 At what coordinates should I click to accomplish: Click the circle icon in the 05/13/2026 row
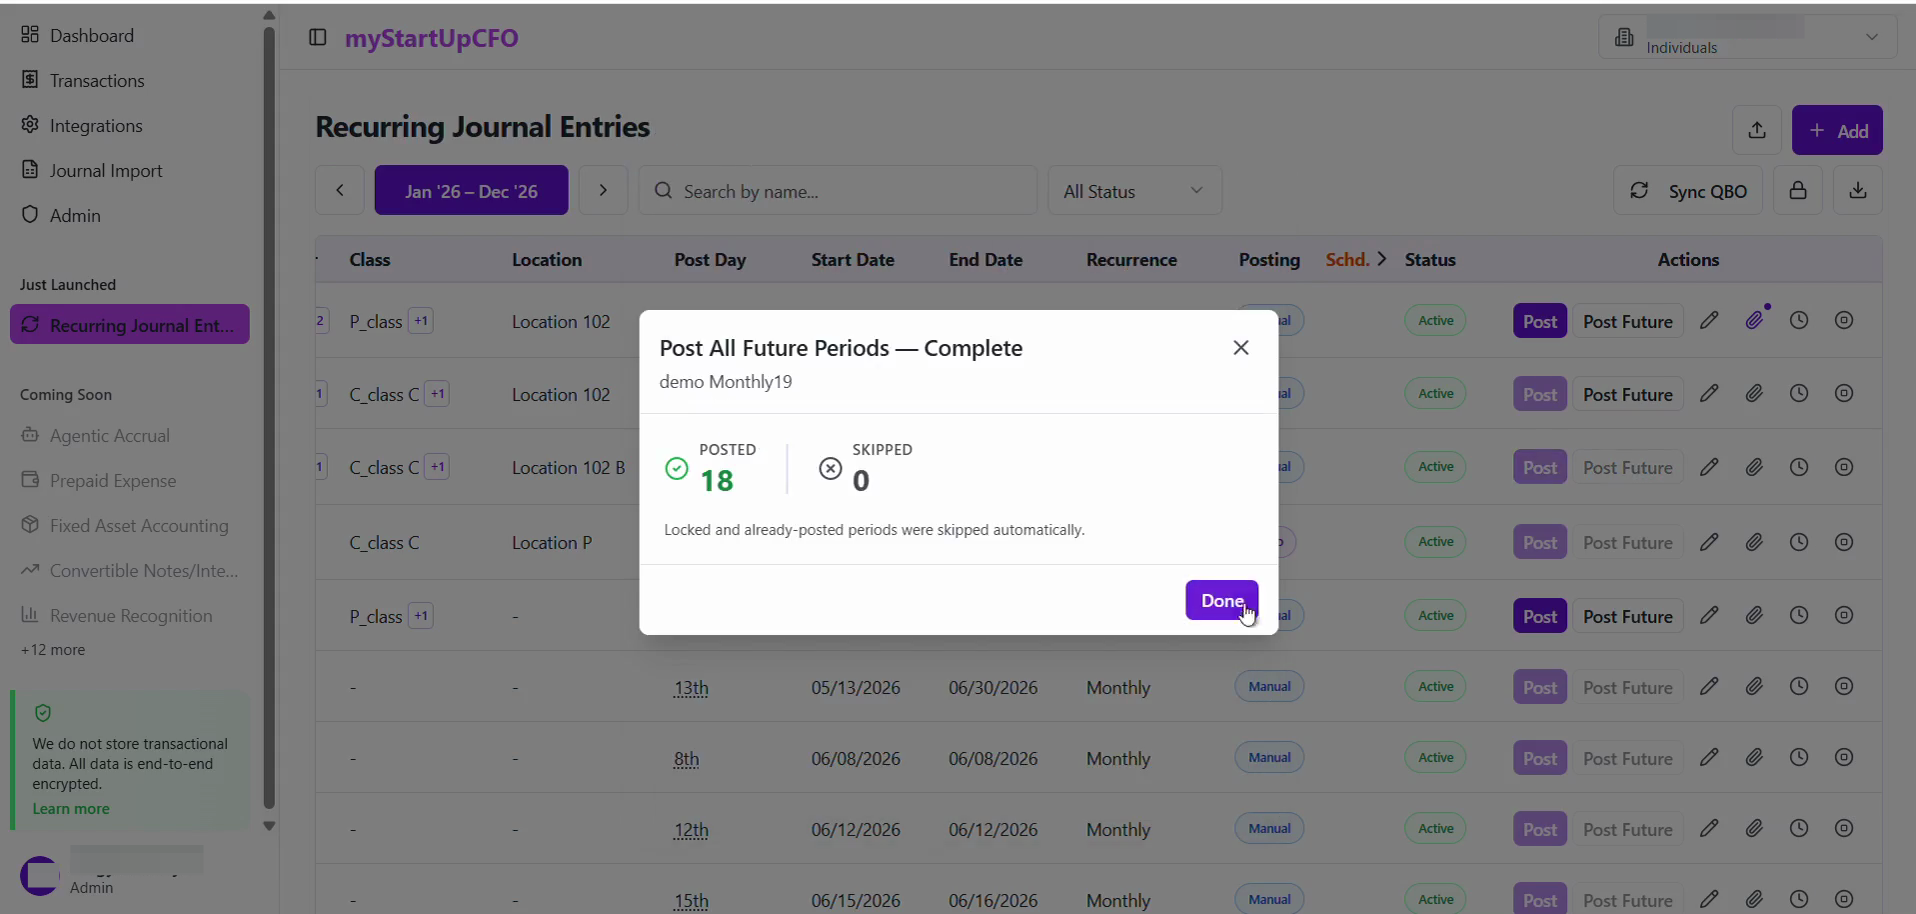coord(1844,686)
